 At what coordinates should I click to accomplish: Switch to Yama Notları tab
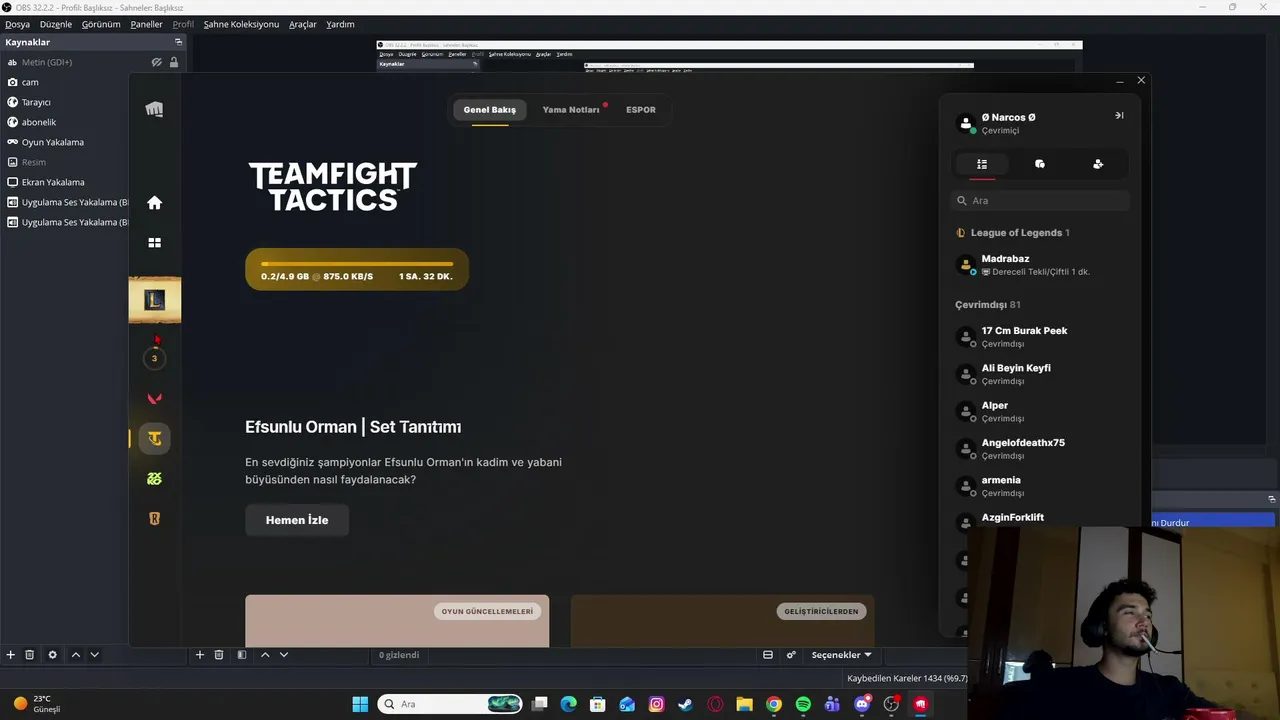571,110
